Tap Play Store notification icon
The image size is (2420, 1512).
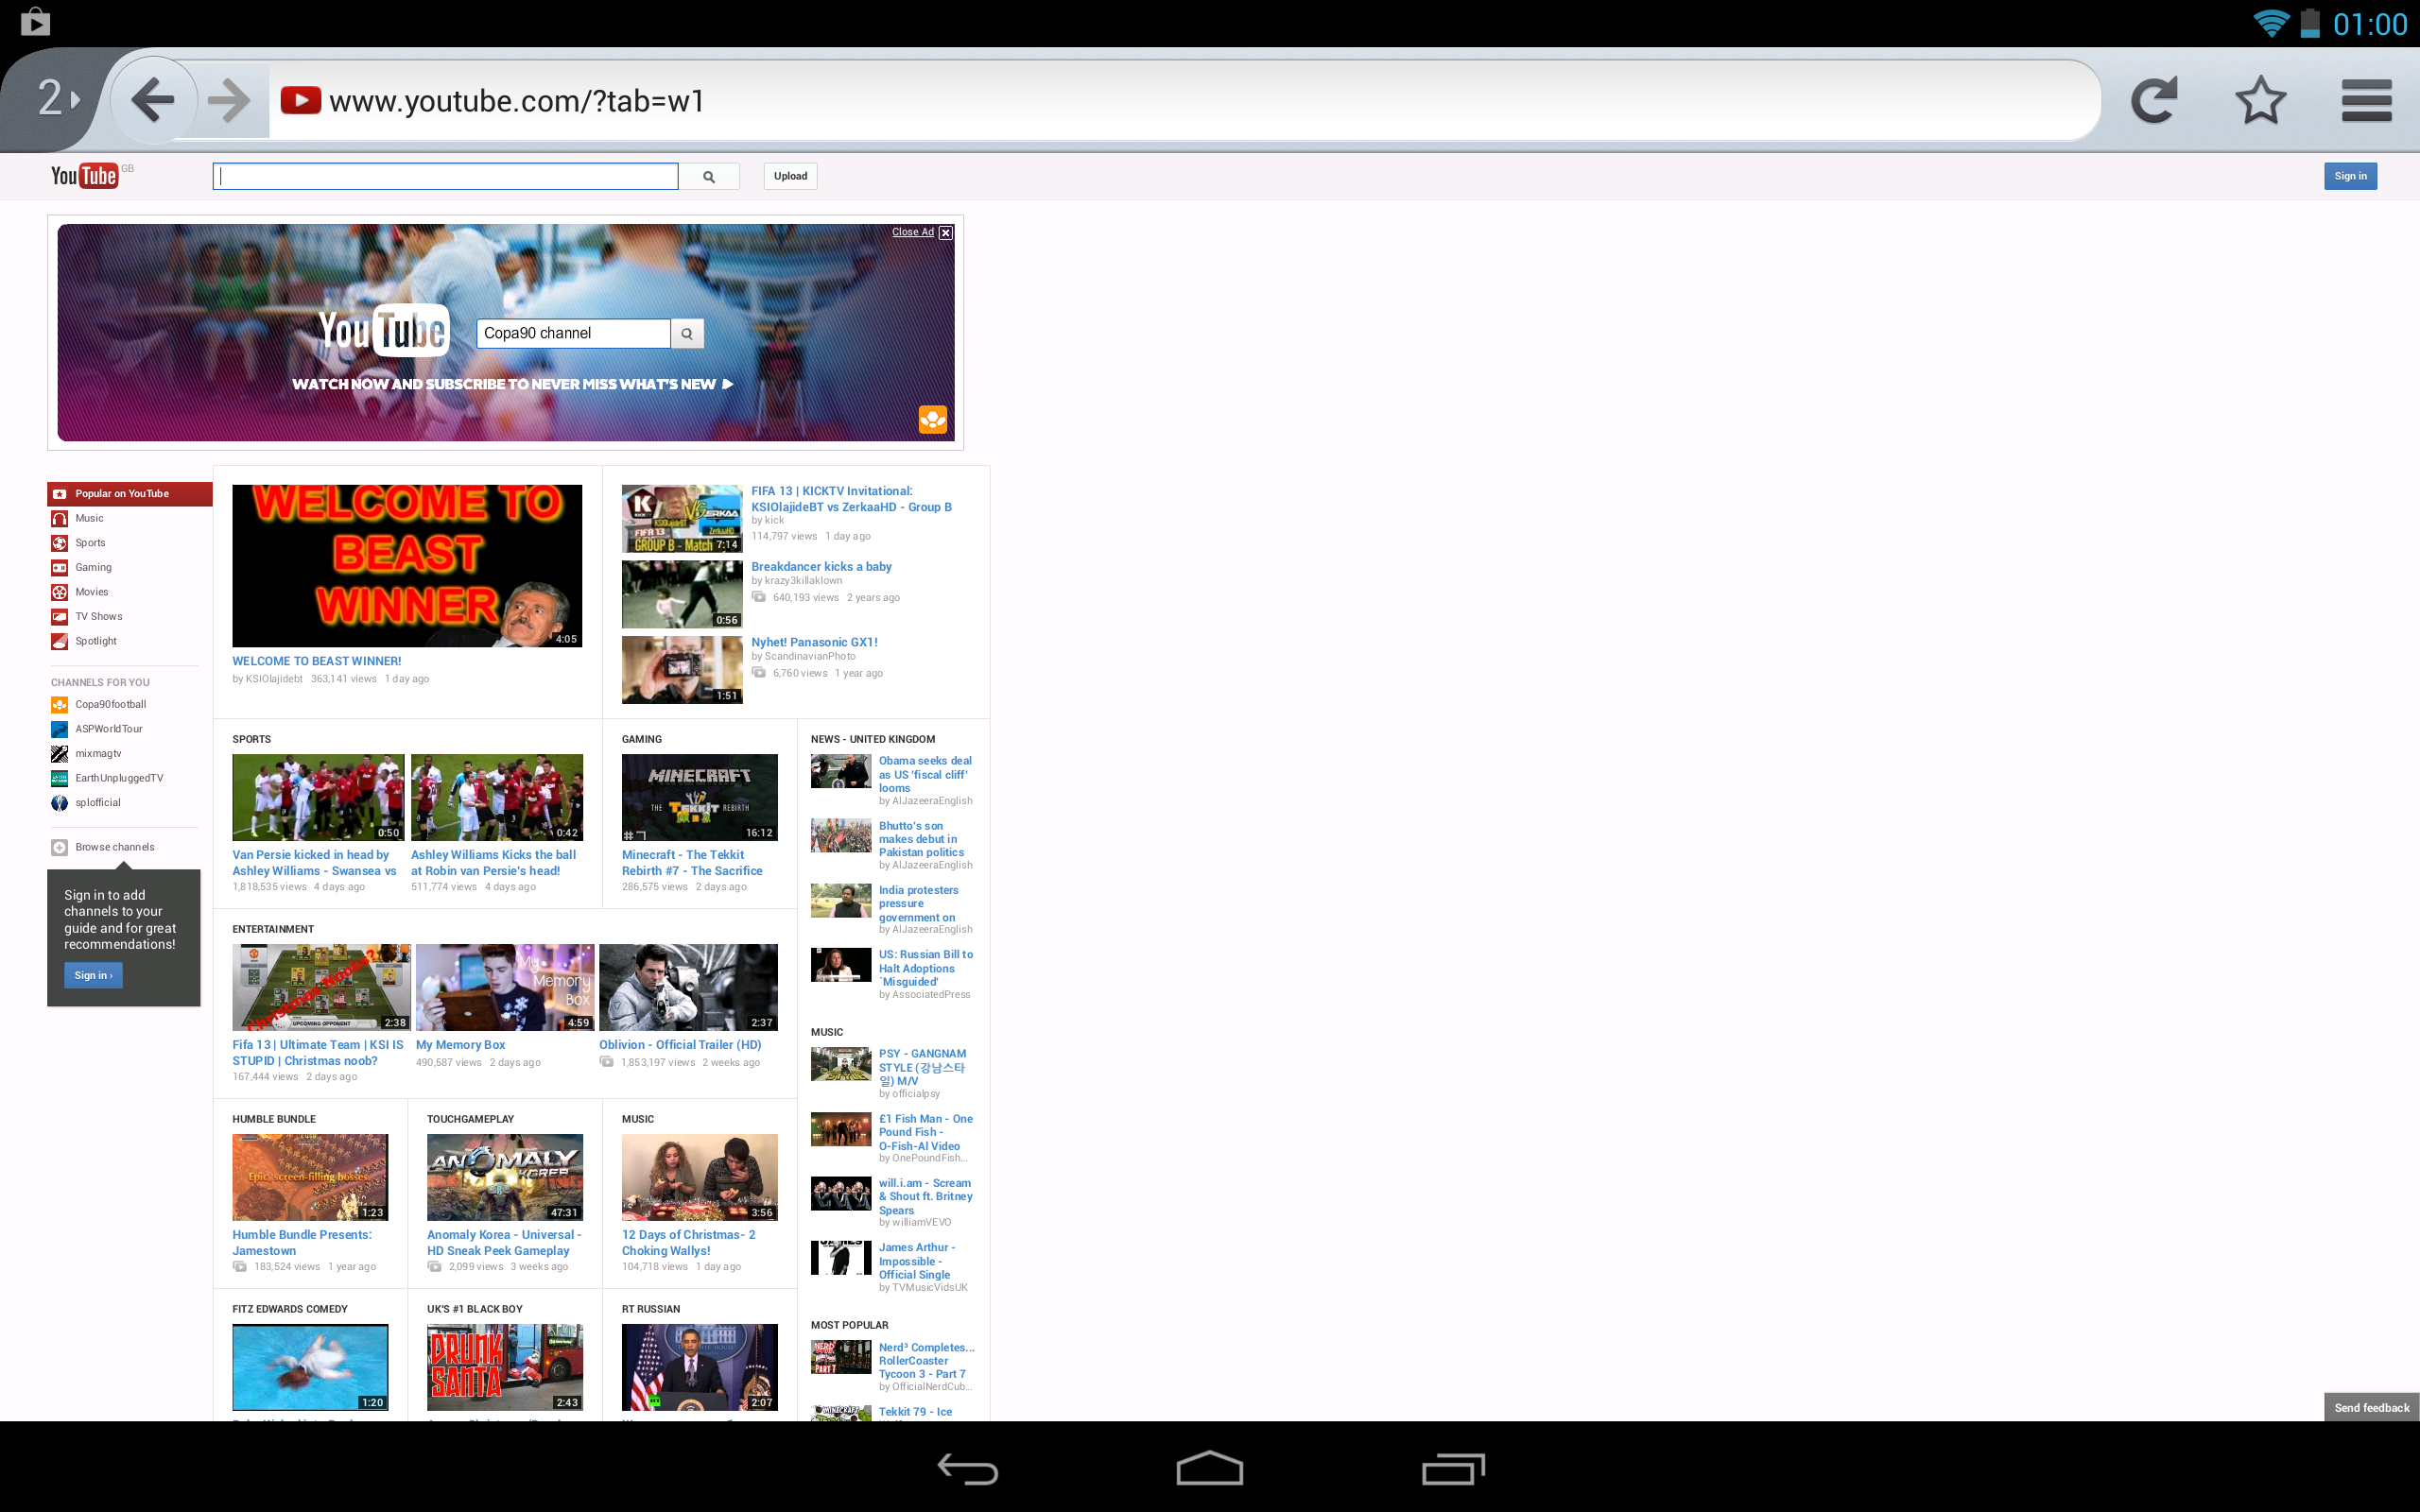[x=35, y=21]
